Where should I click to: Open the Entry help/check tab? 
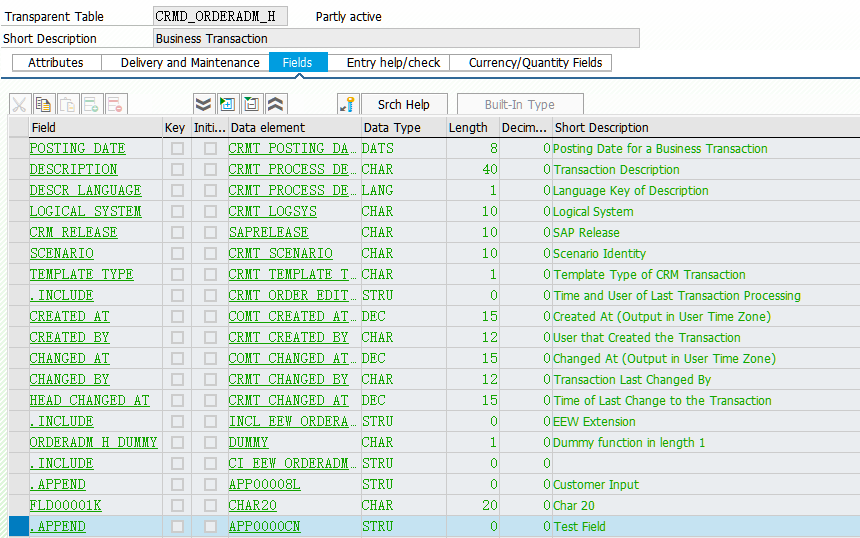[x=393, y=62]
